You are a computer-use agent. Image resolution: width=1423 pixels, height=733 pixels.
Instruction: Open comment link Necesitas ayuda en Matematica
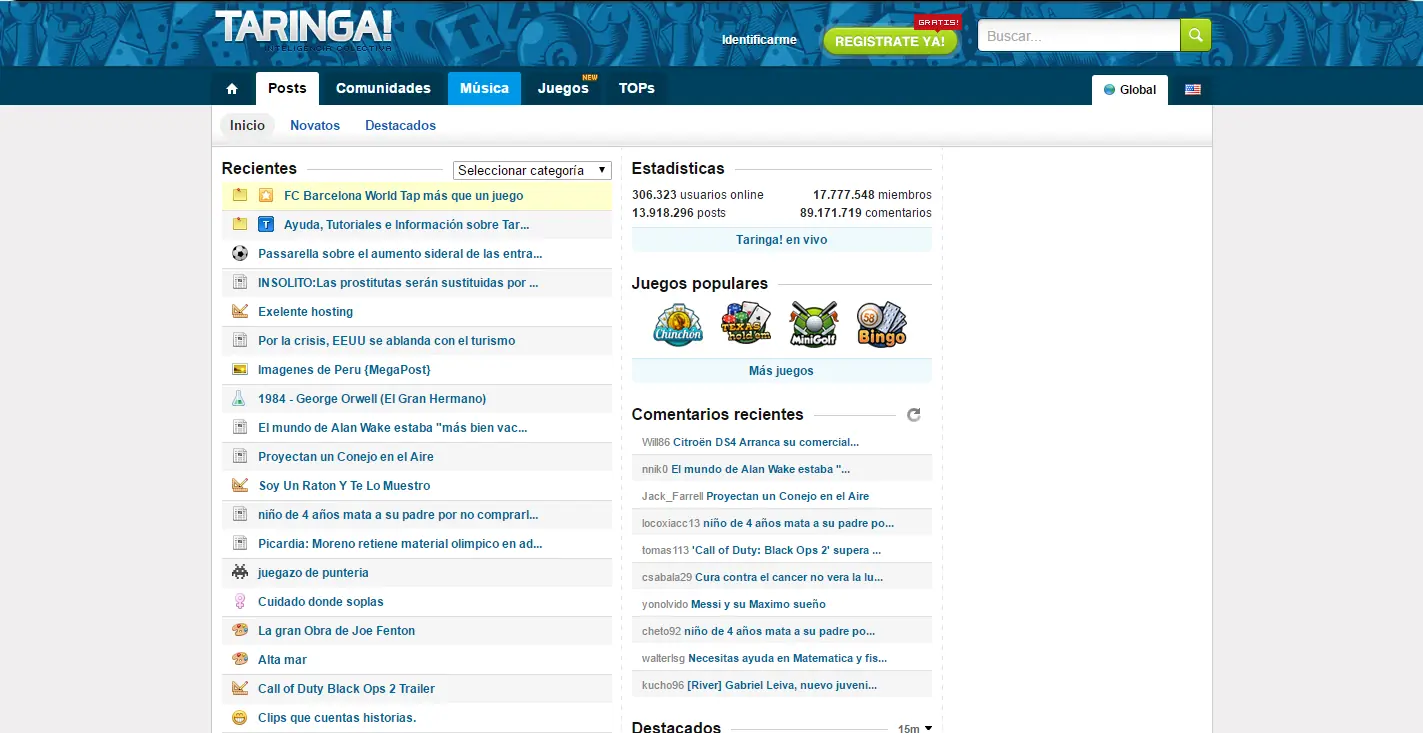click(x=788, y=658)
